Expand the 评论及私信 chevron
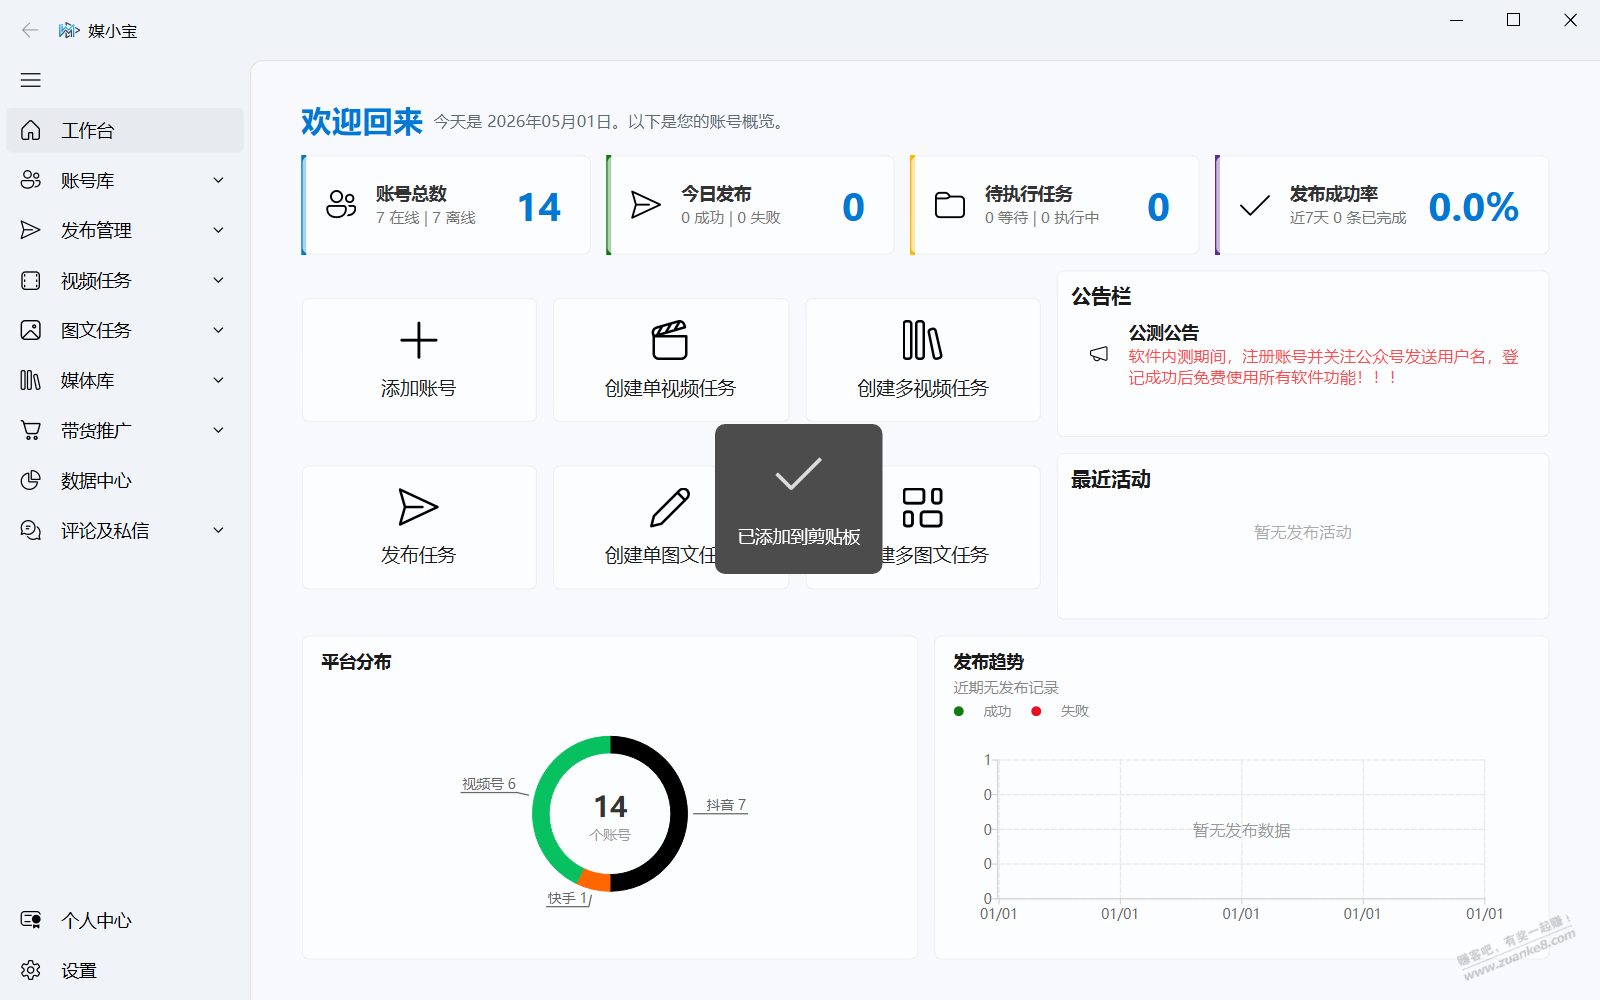The height and width of the screenshot is (1000, 1600). (219, 530)
